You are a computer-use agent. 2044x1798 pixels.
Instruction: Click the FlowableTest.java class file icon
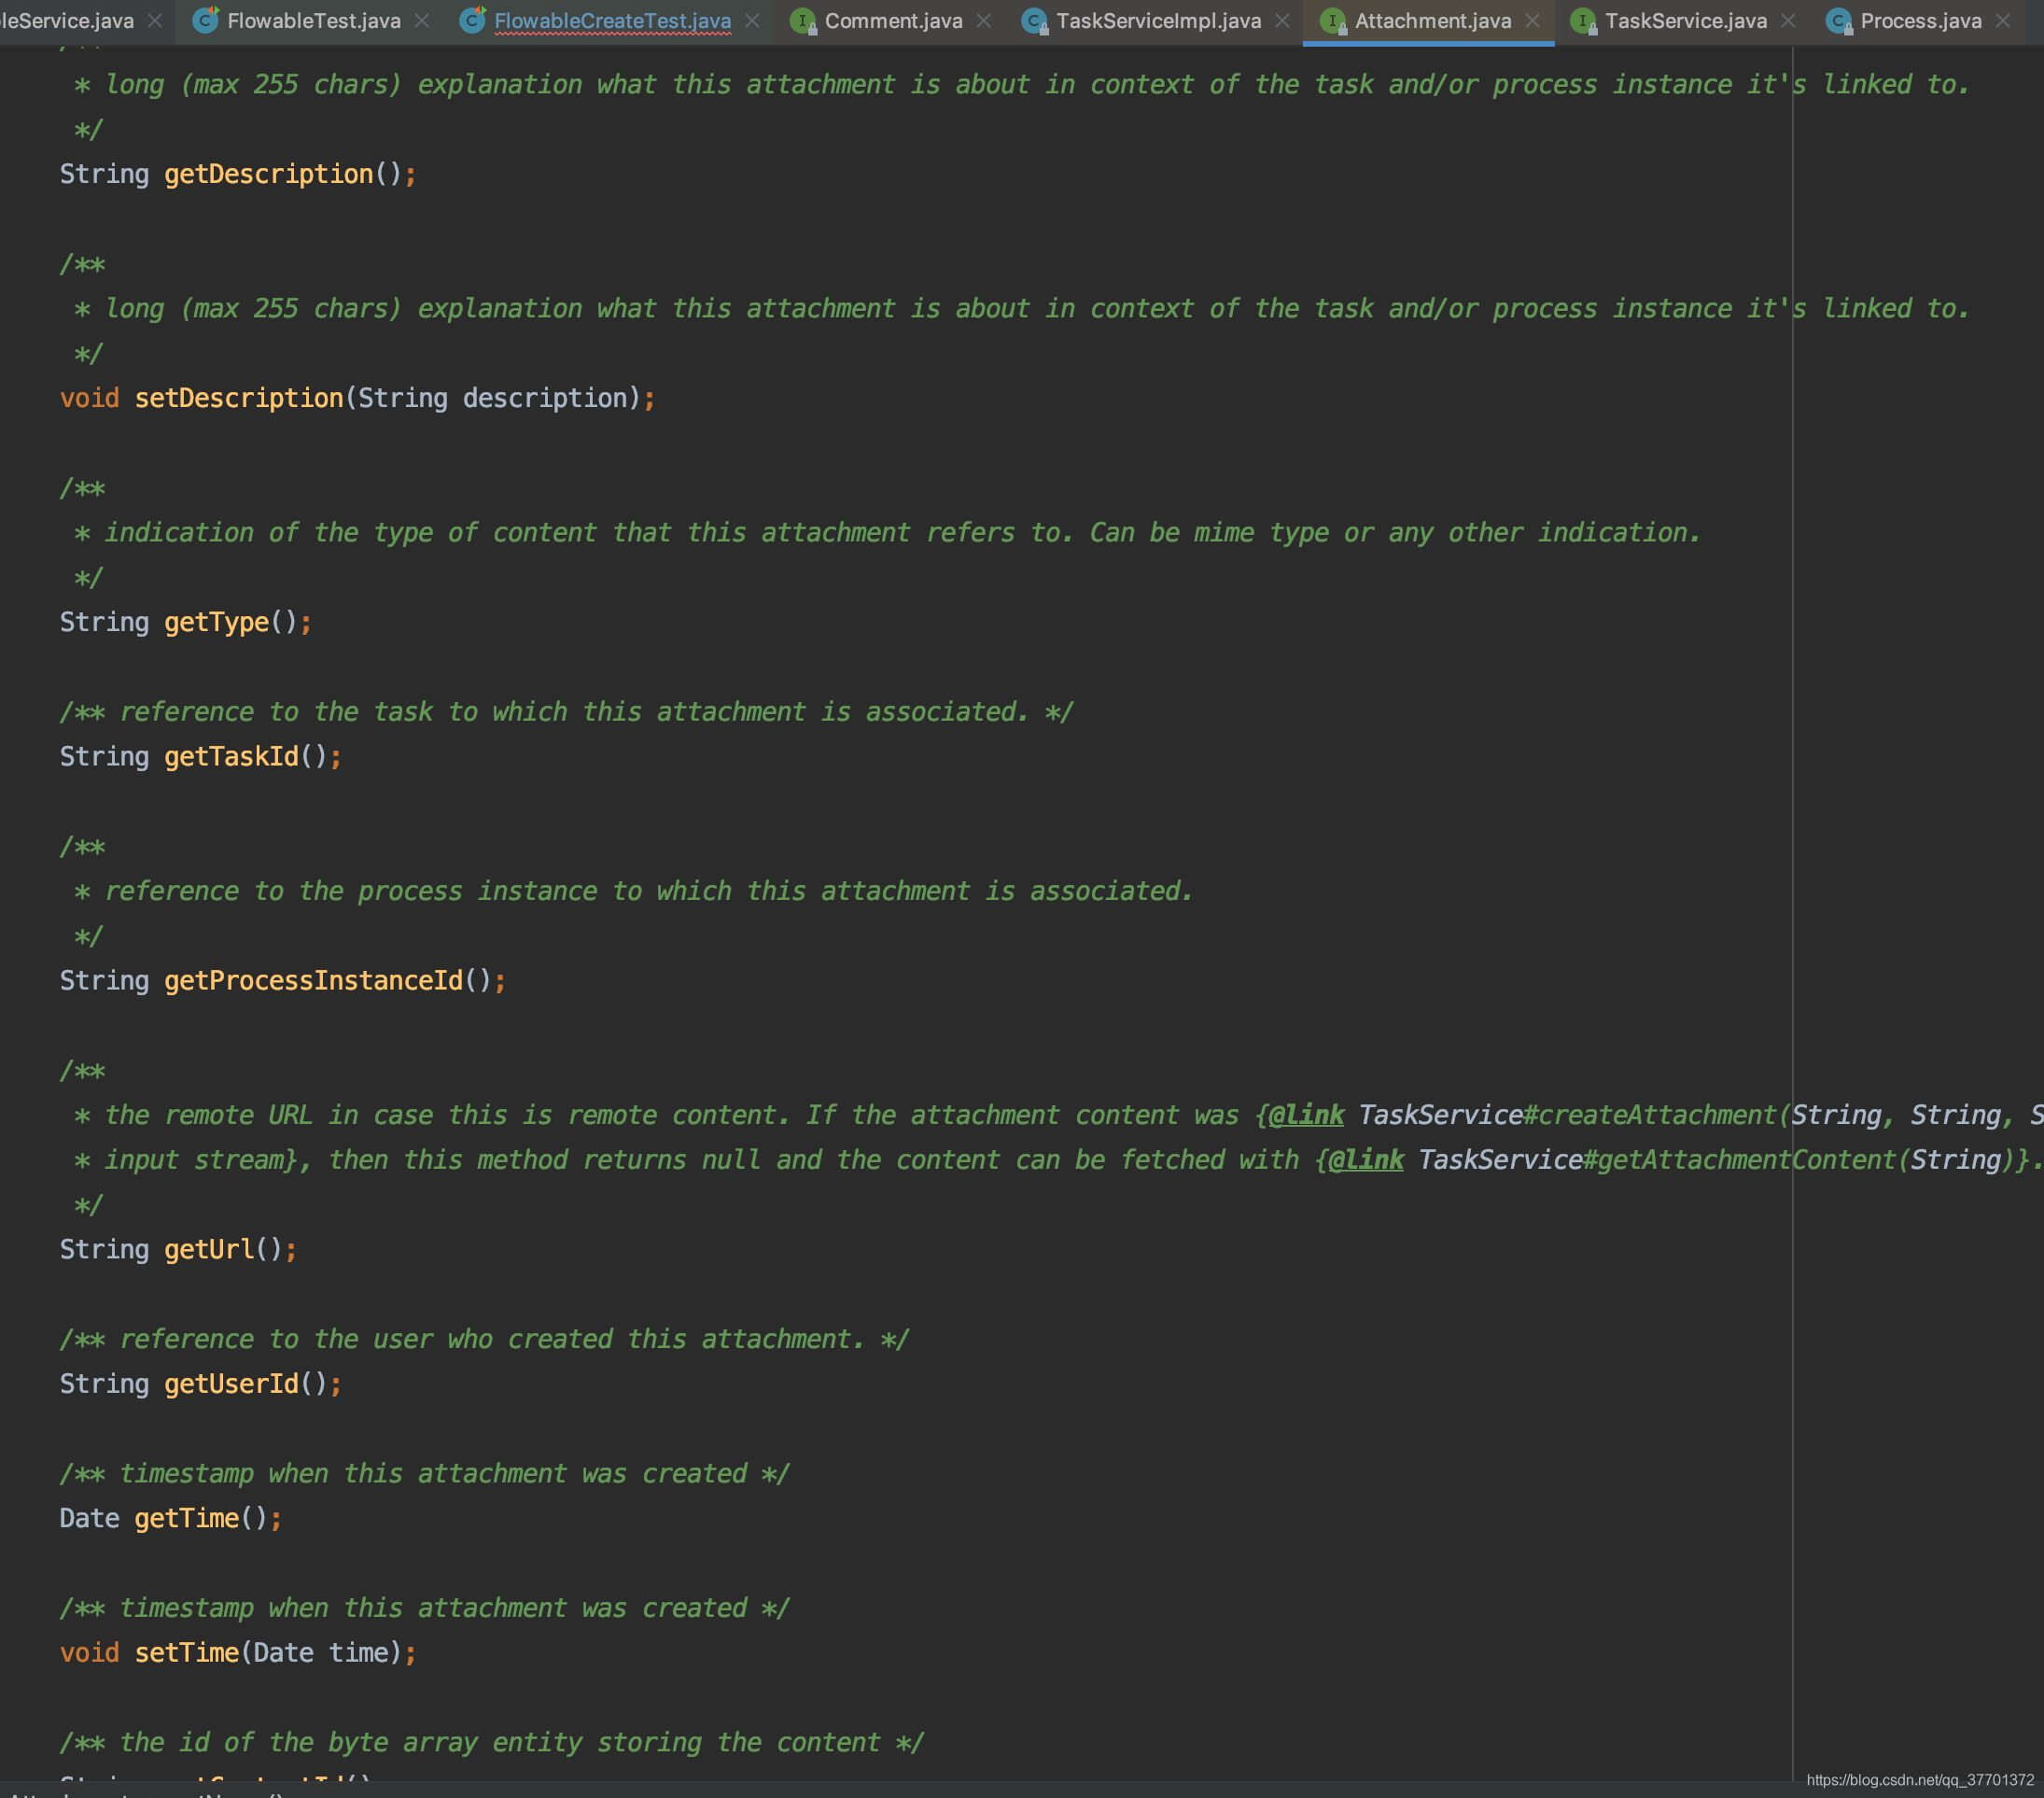[206, 20]
